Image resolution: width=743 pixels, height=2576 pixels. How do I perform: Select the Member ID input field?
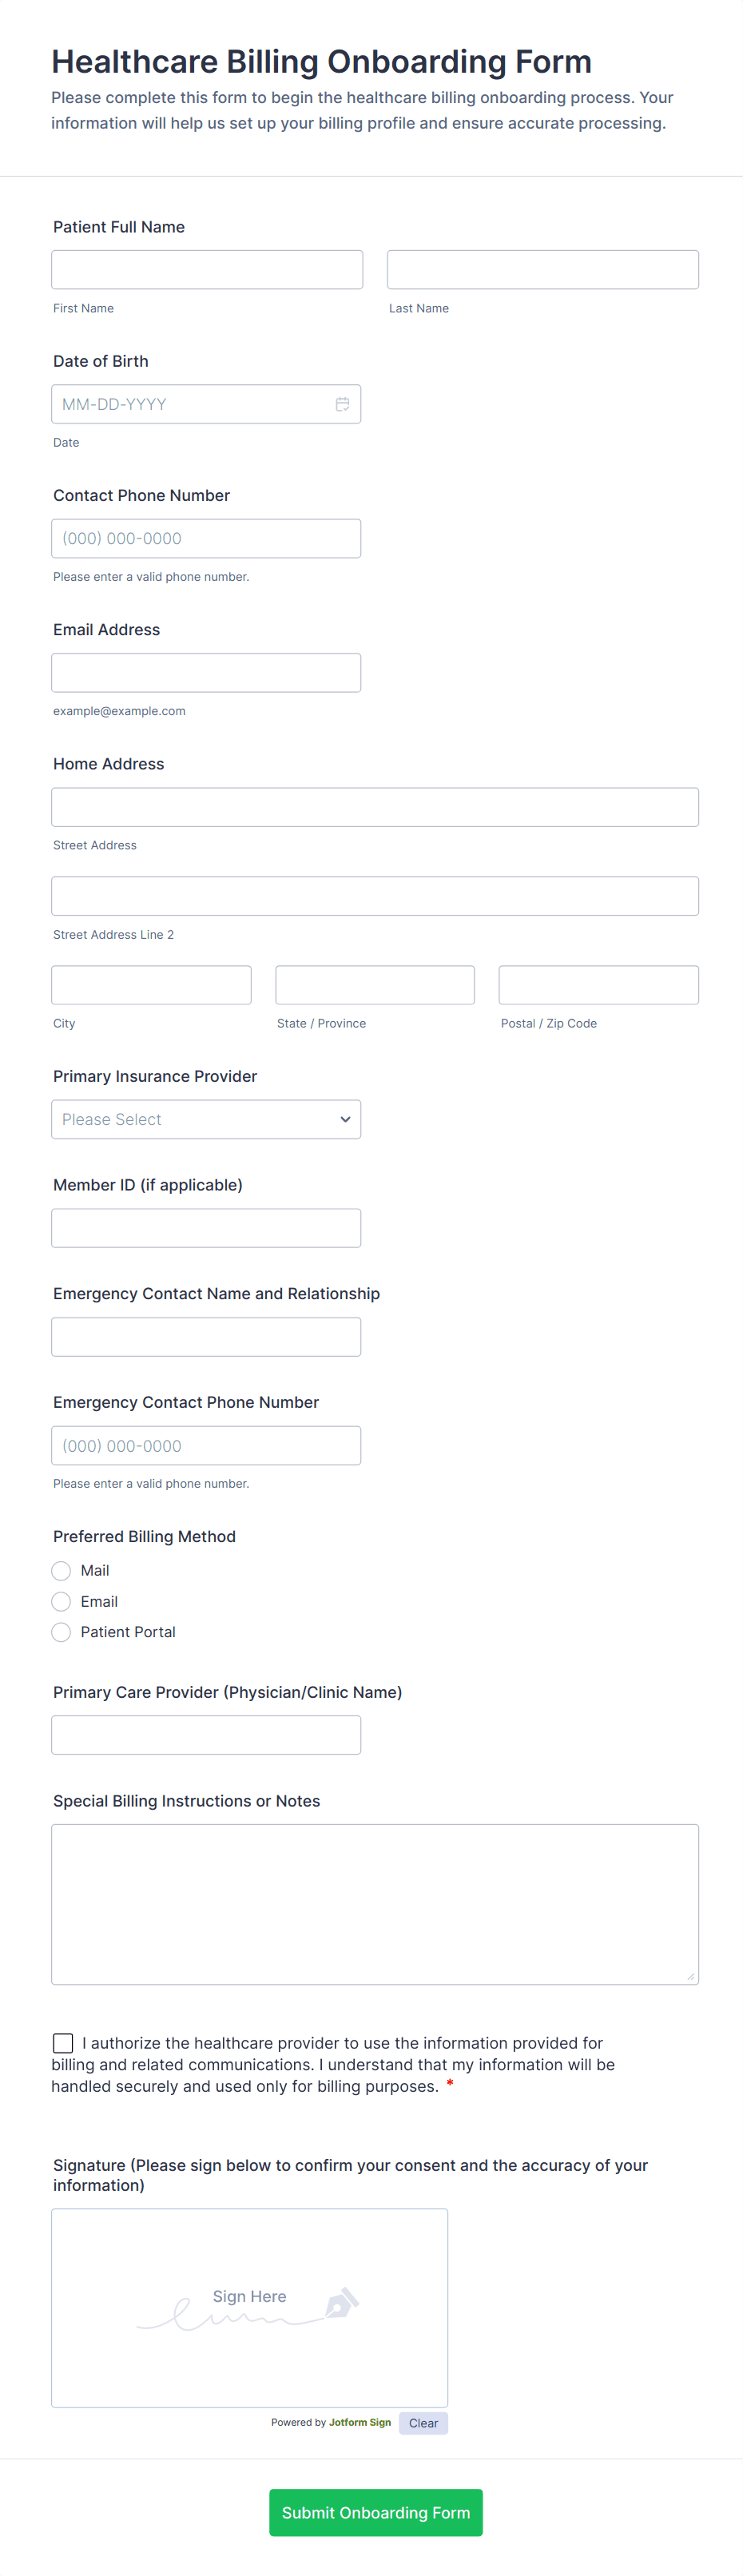click(206, 1227)
